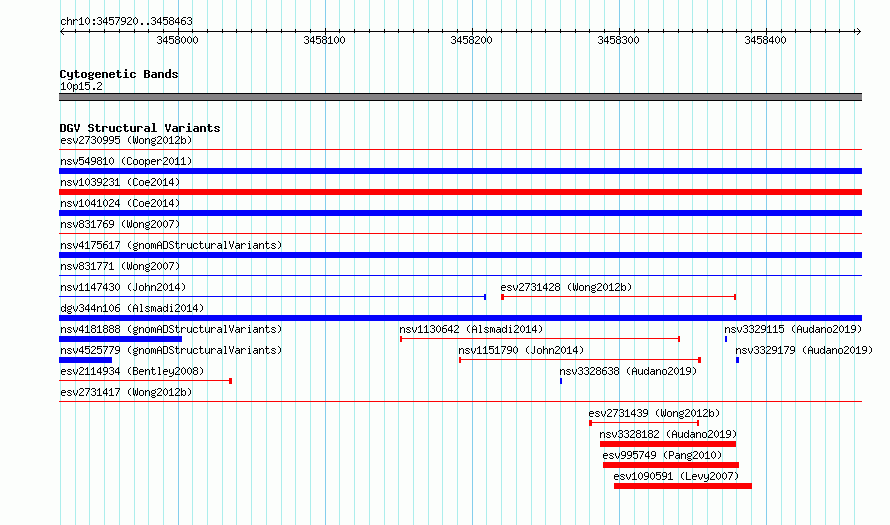This screenshot has height=525, width=890.
Task: Click the chr10:3457920..3458463 region label
Action: point(126,21)
